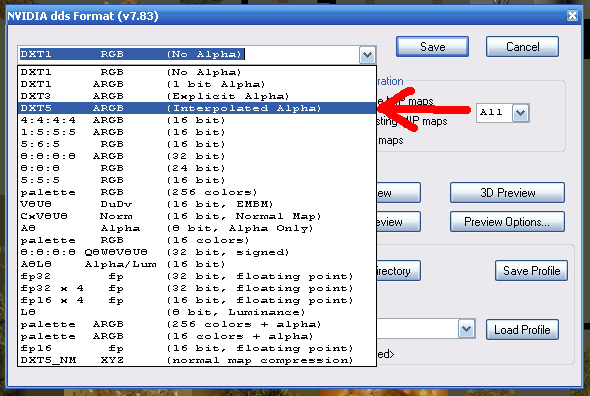Select 1:5:5:5 ARGB (16 bit)
The width and height of the screenshot is (590, 396).
coord(197,132)
